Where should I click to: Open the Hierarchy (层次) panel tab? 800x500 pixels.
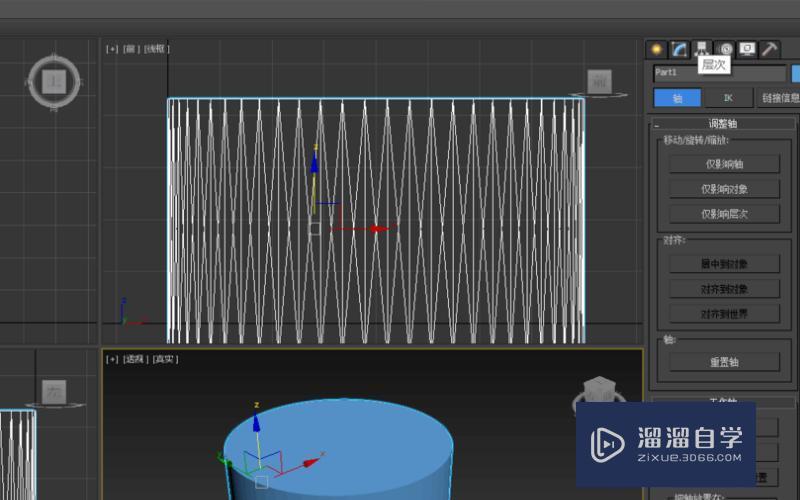pos(702,48)
